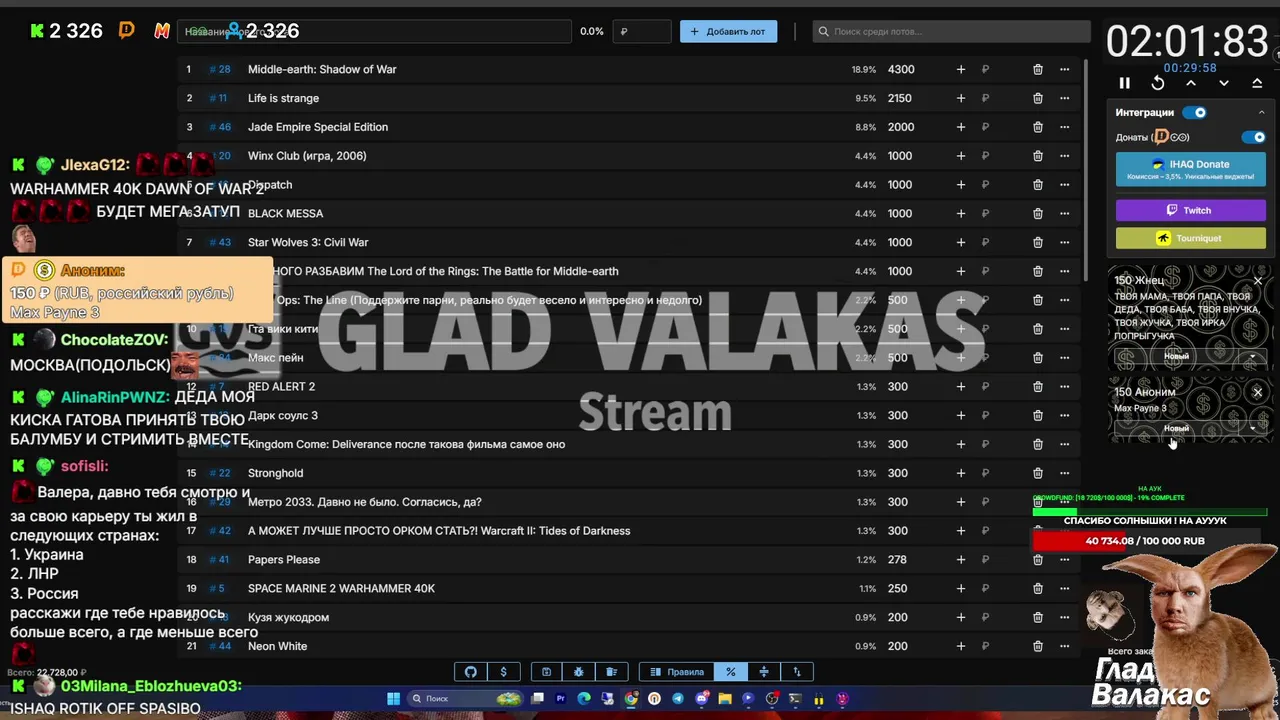This screenshot has width=1280, height=720.
Task: Open the Правила rules tab
Action: coord(677,672)
